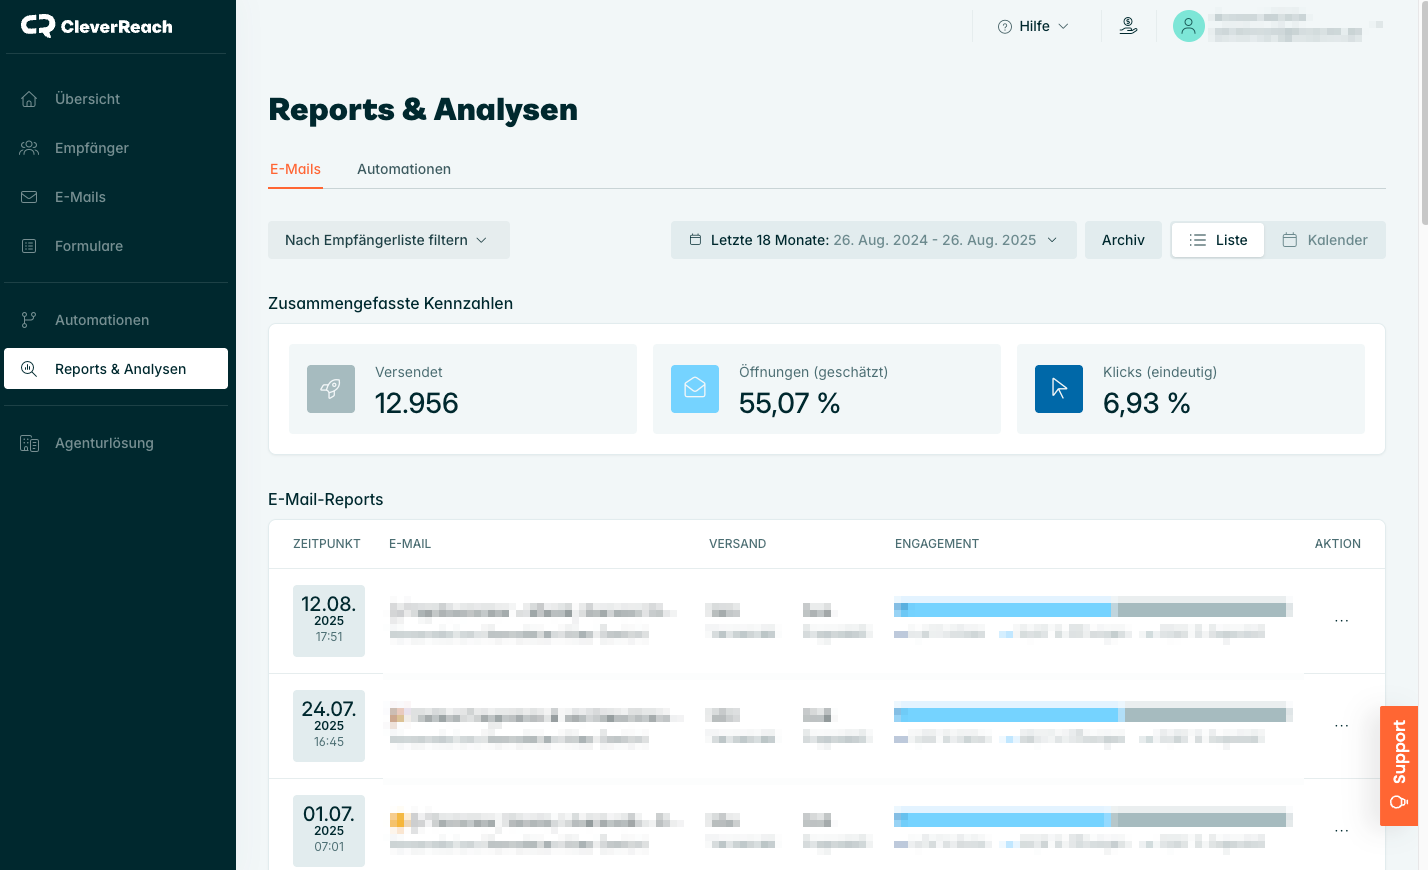Image resolution: width=1428 pixels, height=870 pixels.
Task: Switch to Kalender view
Action: point(1325,240)
